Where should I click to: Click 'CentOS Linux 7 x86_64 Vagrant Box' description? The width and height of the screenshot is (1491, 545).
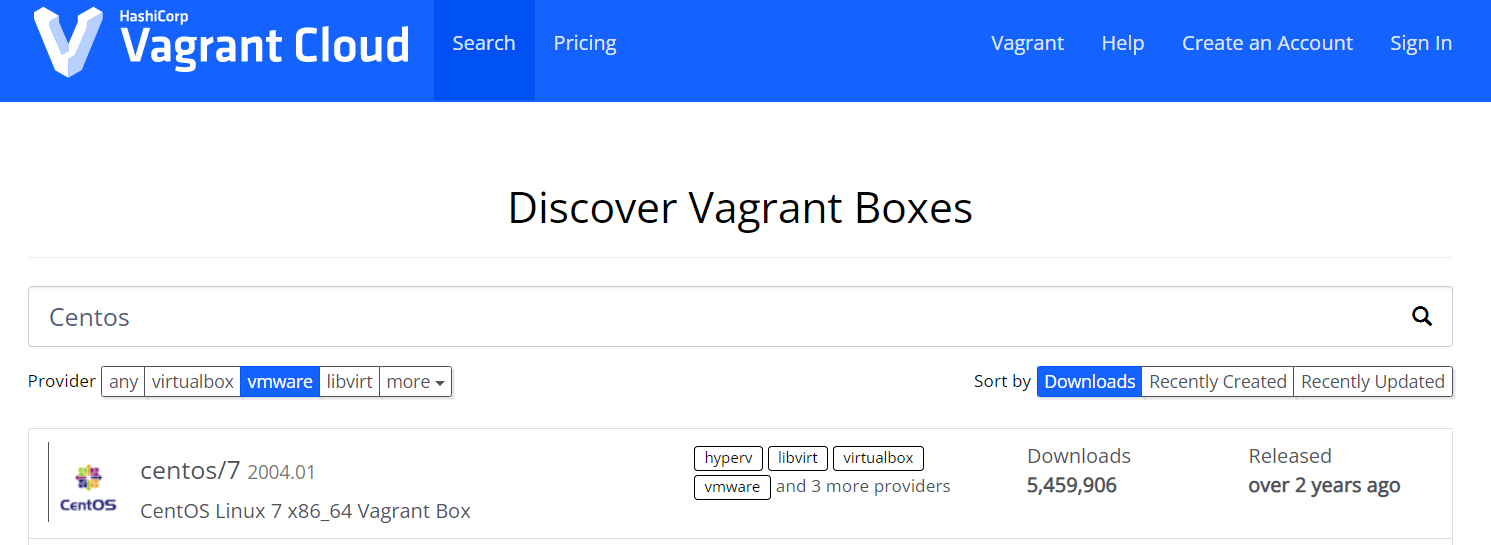point(305,511)
